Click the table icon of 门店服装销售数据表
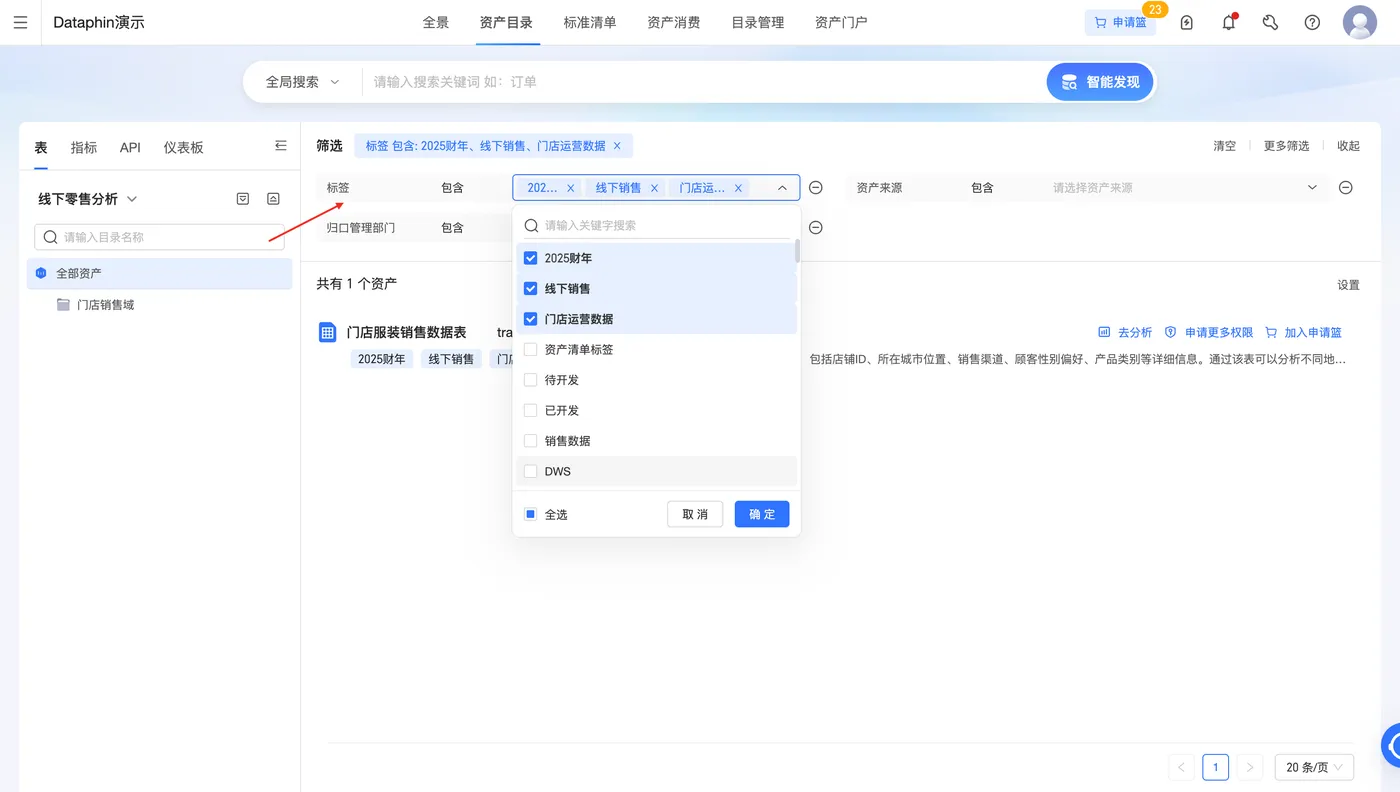 [327, 333]
